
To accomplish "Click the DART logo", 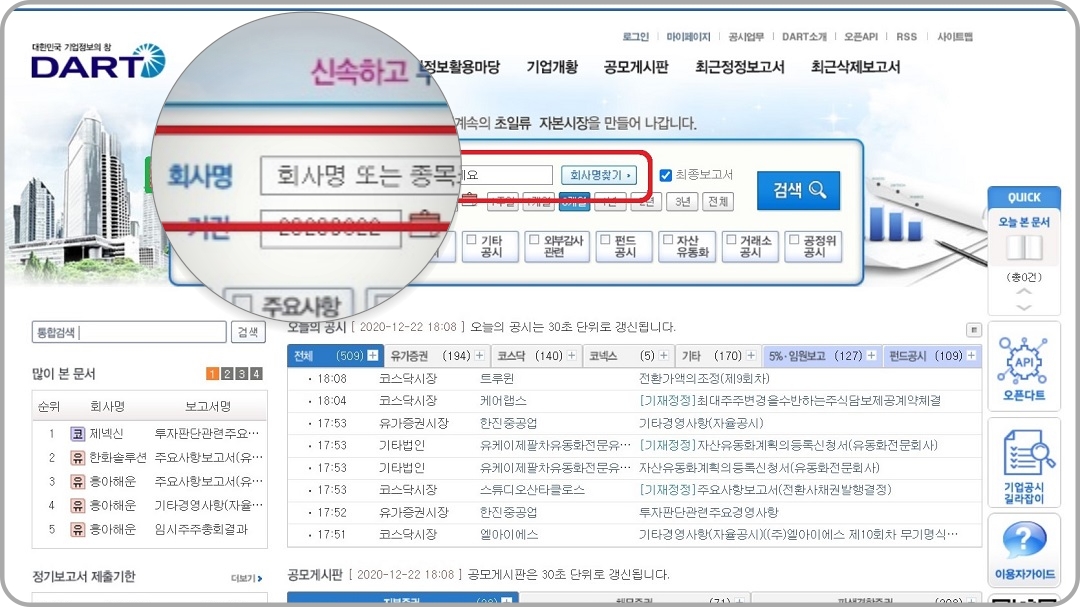I will [x=98, y=61].
